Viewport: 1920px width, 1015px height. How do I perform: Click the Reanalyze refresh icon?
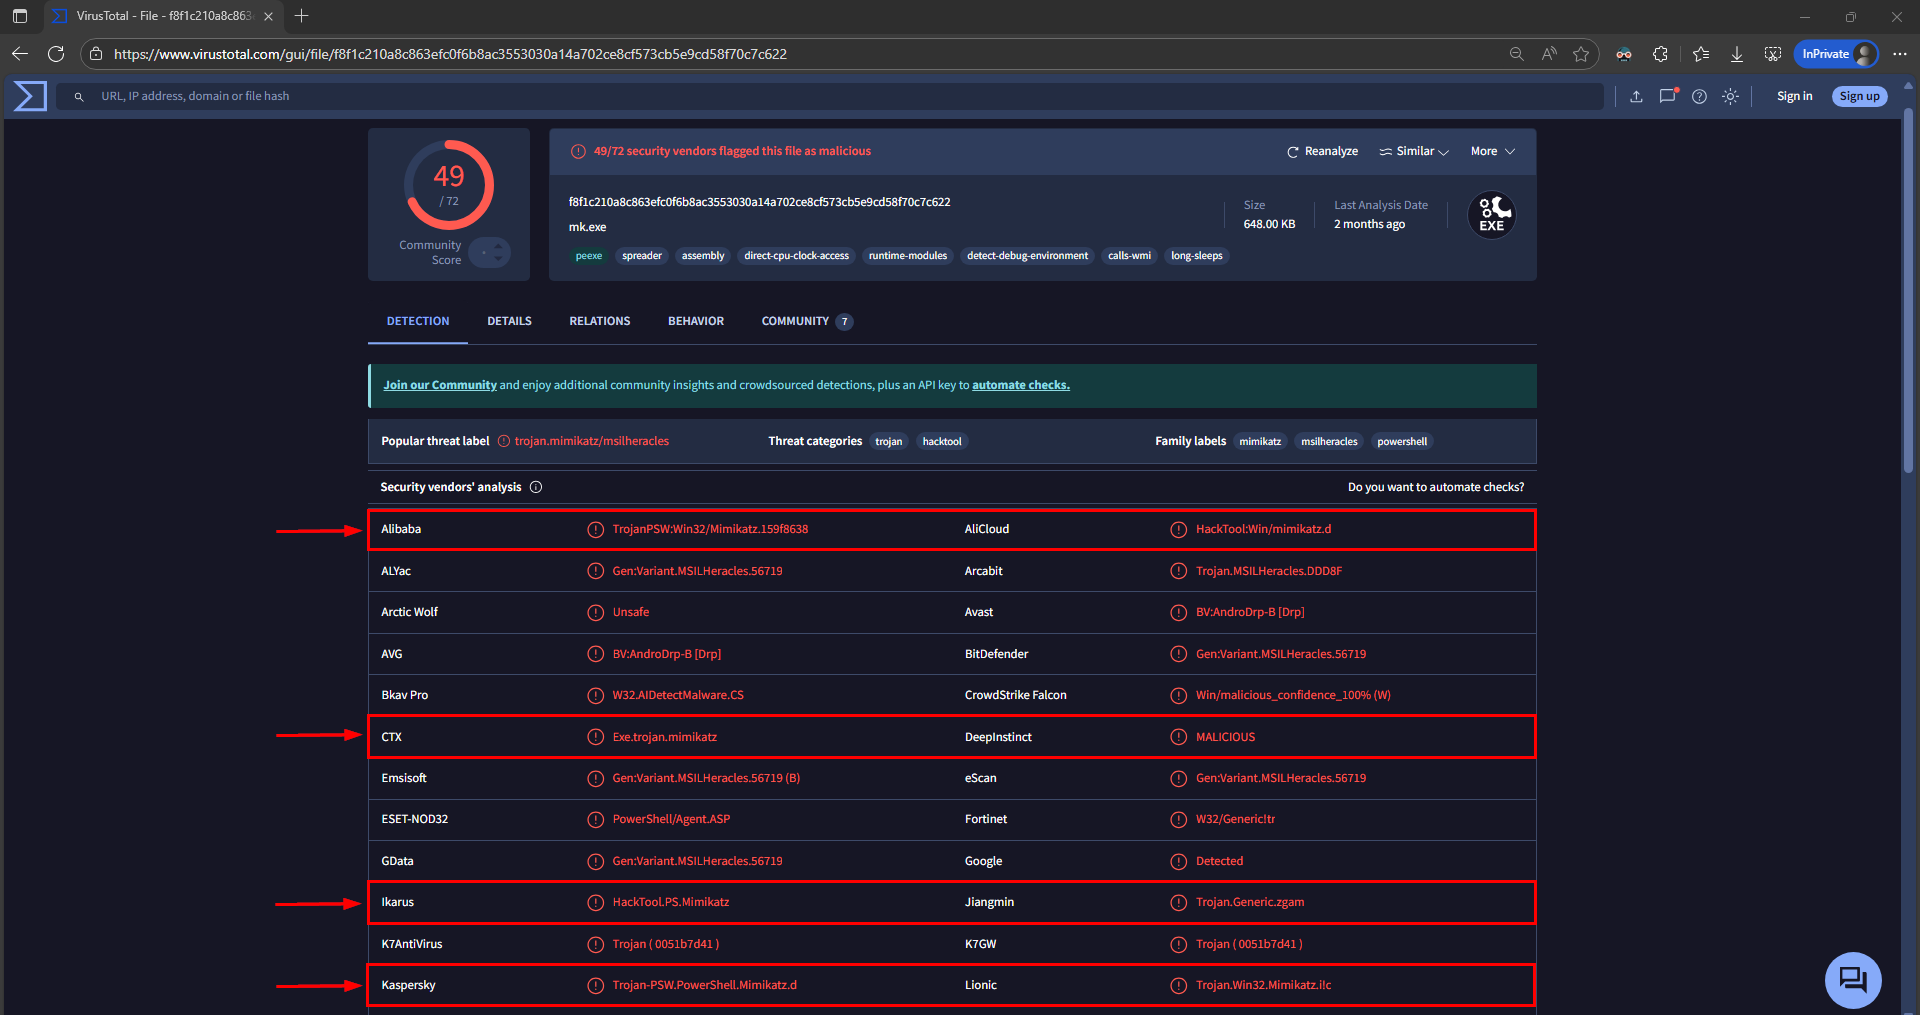[1292, 152]
